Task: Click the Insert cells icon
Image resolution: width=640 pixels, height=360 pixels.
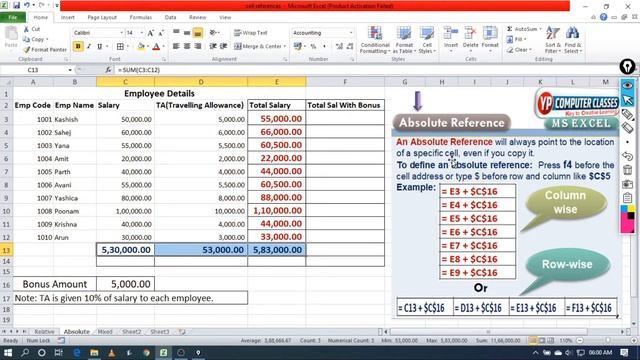Action: click(x=451, y=34)
